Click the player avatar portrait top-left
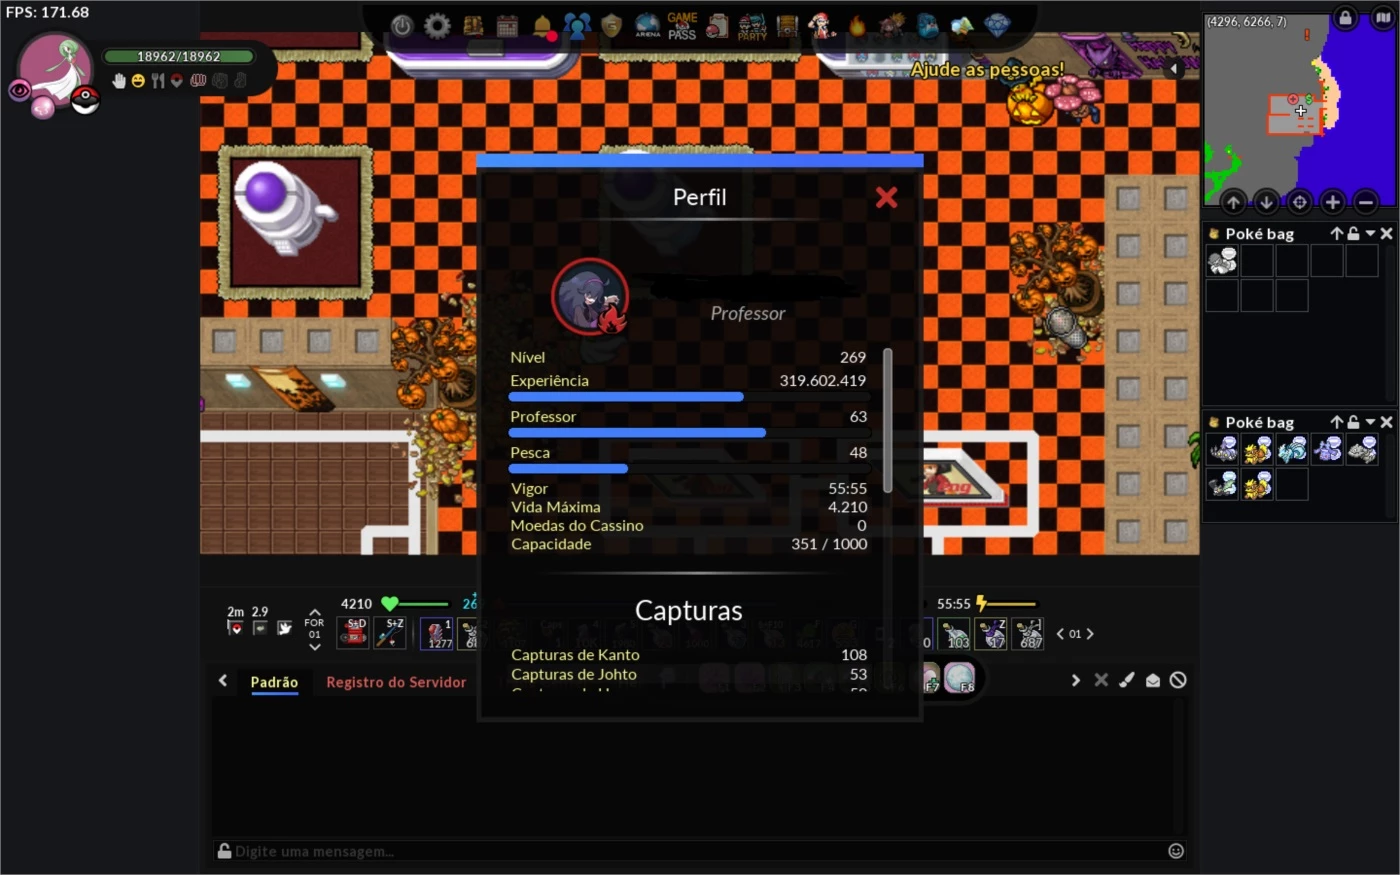1400x875 pixels. 56,70
